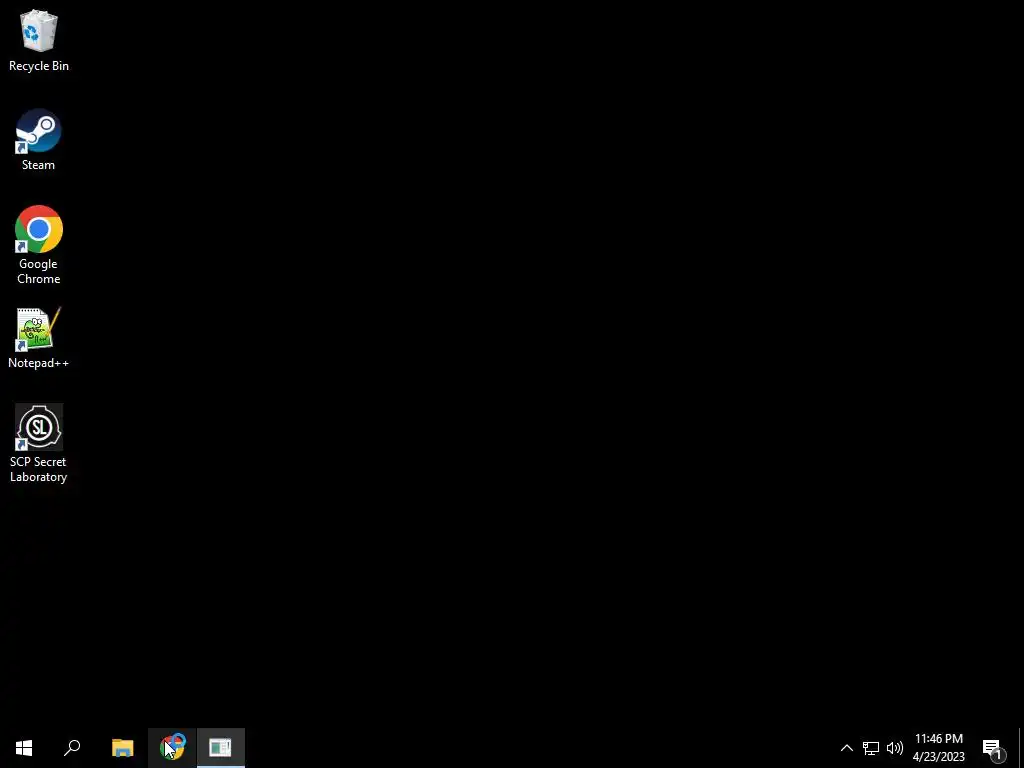Viewport: 1024px width, 768px height.
Task: Select the Google Chrome desktop shortcut
Action: [39, 245]
